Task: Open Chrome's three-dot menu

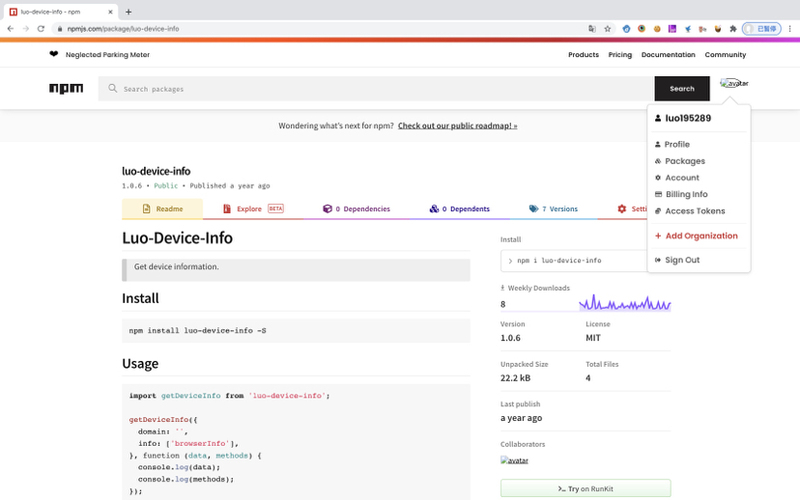Action: click(x=790, y=29)
